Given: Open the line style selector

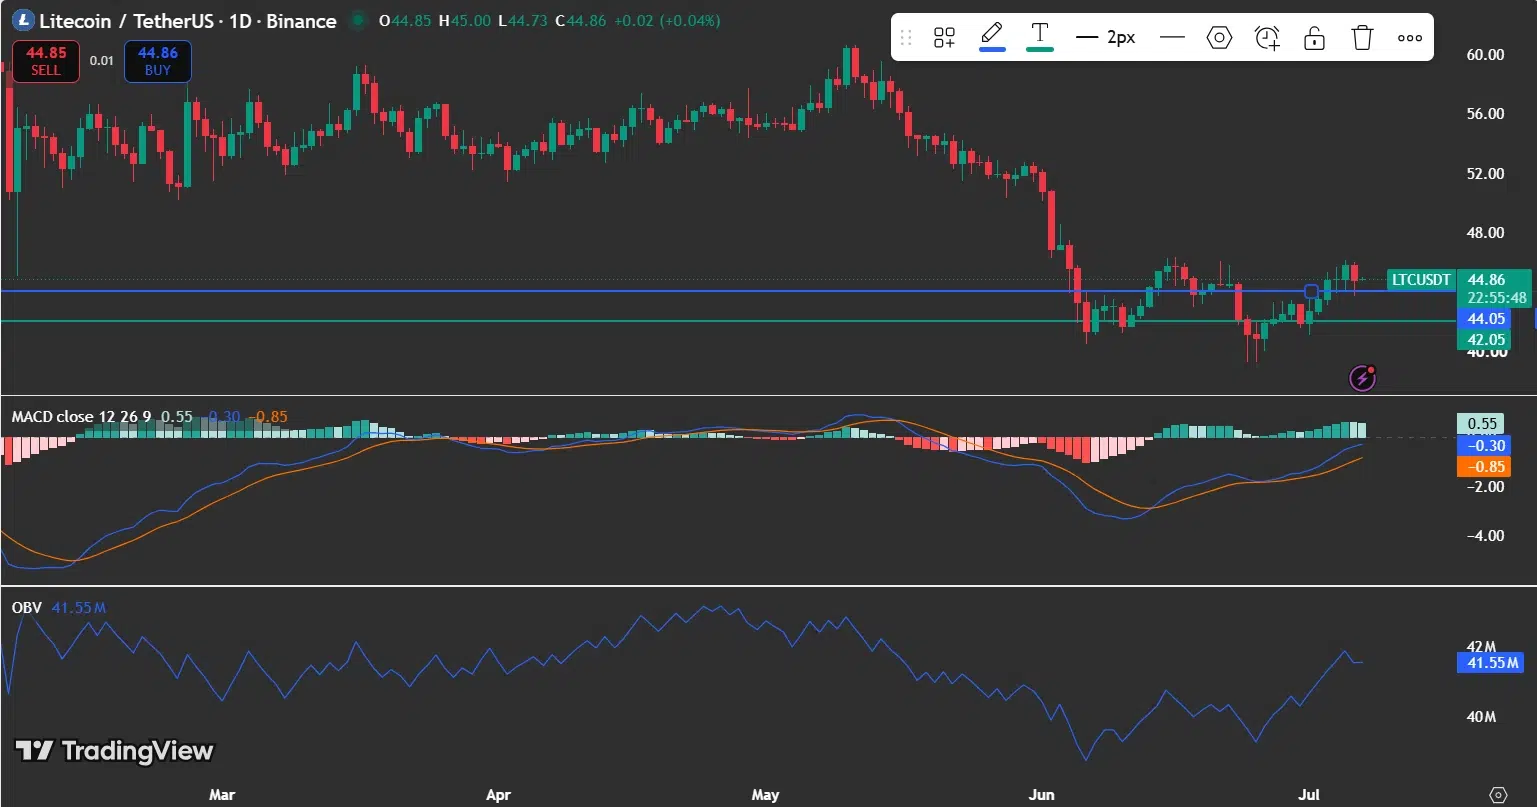Looking at the screenshot, I should coord(1172,38).
